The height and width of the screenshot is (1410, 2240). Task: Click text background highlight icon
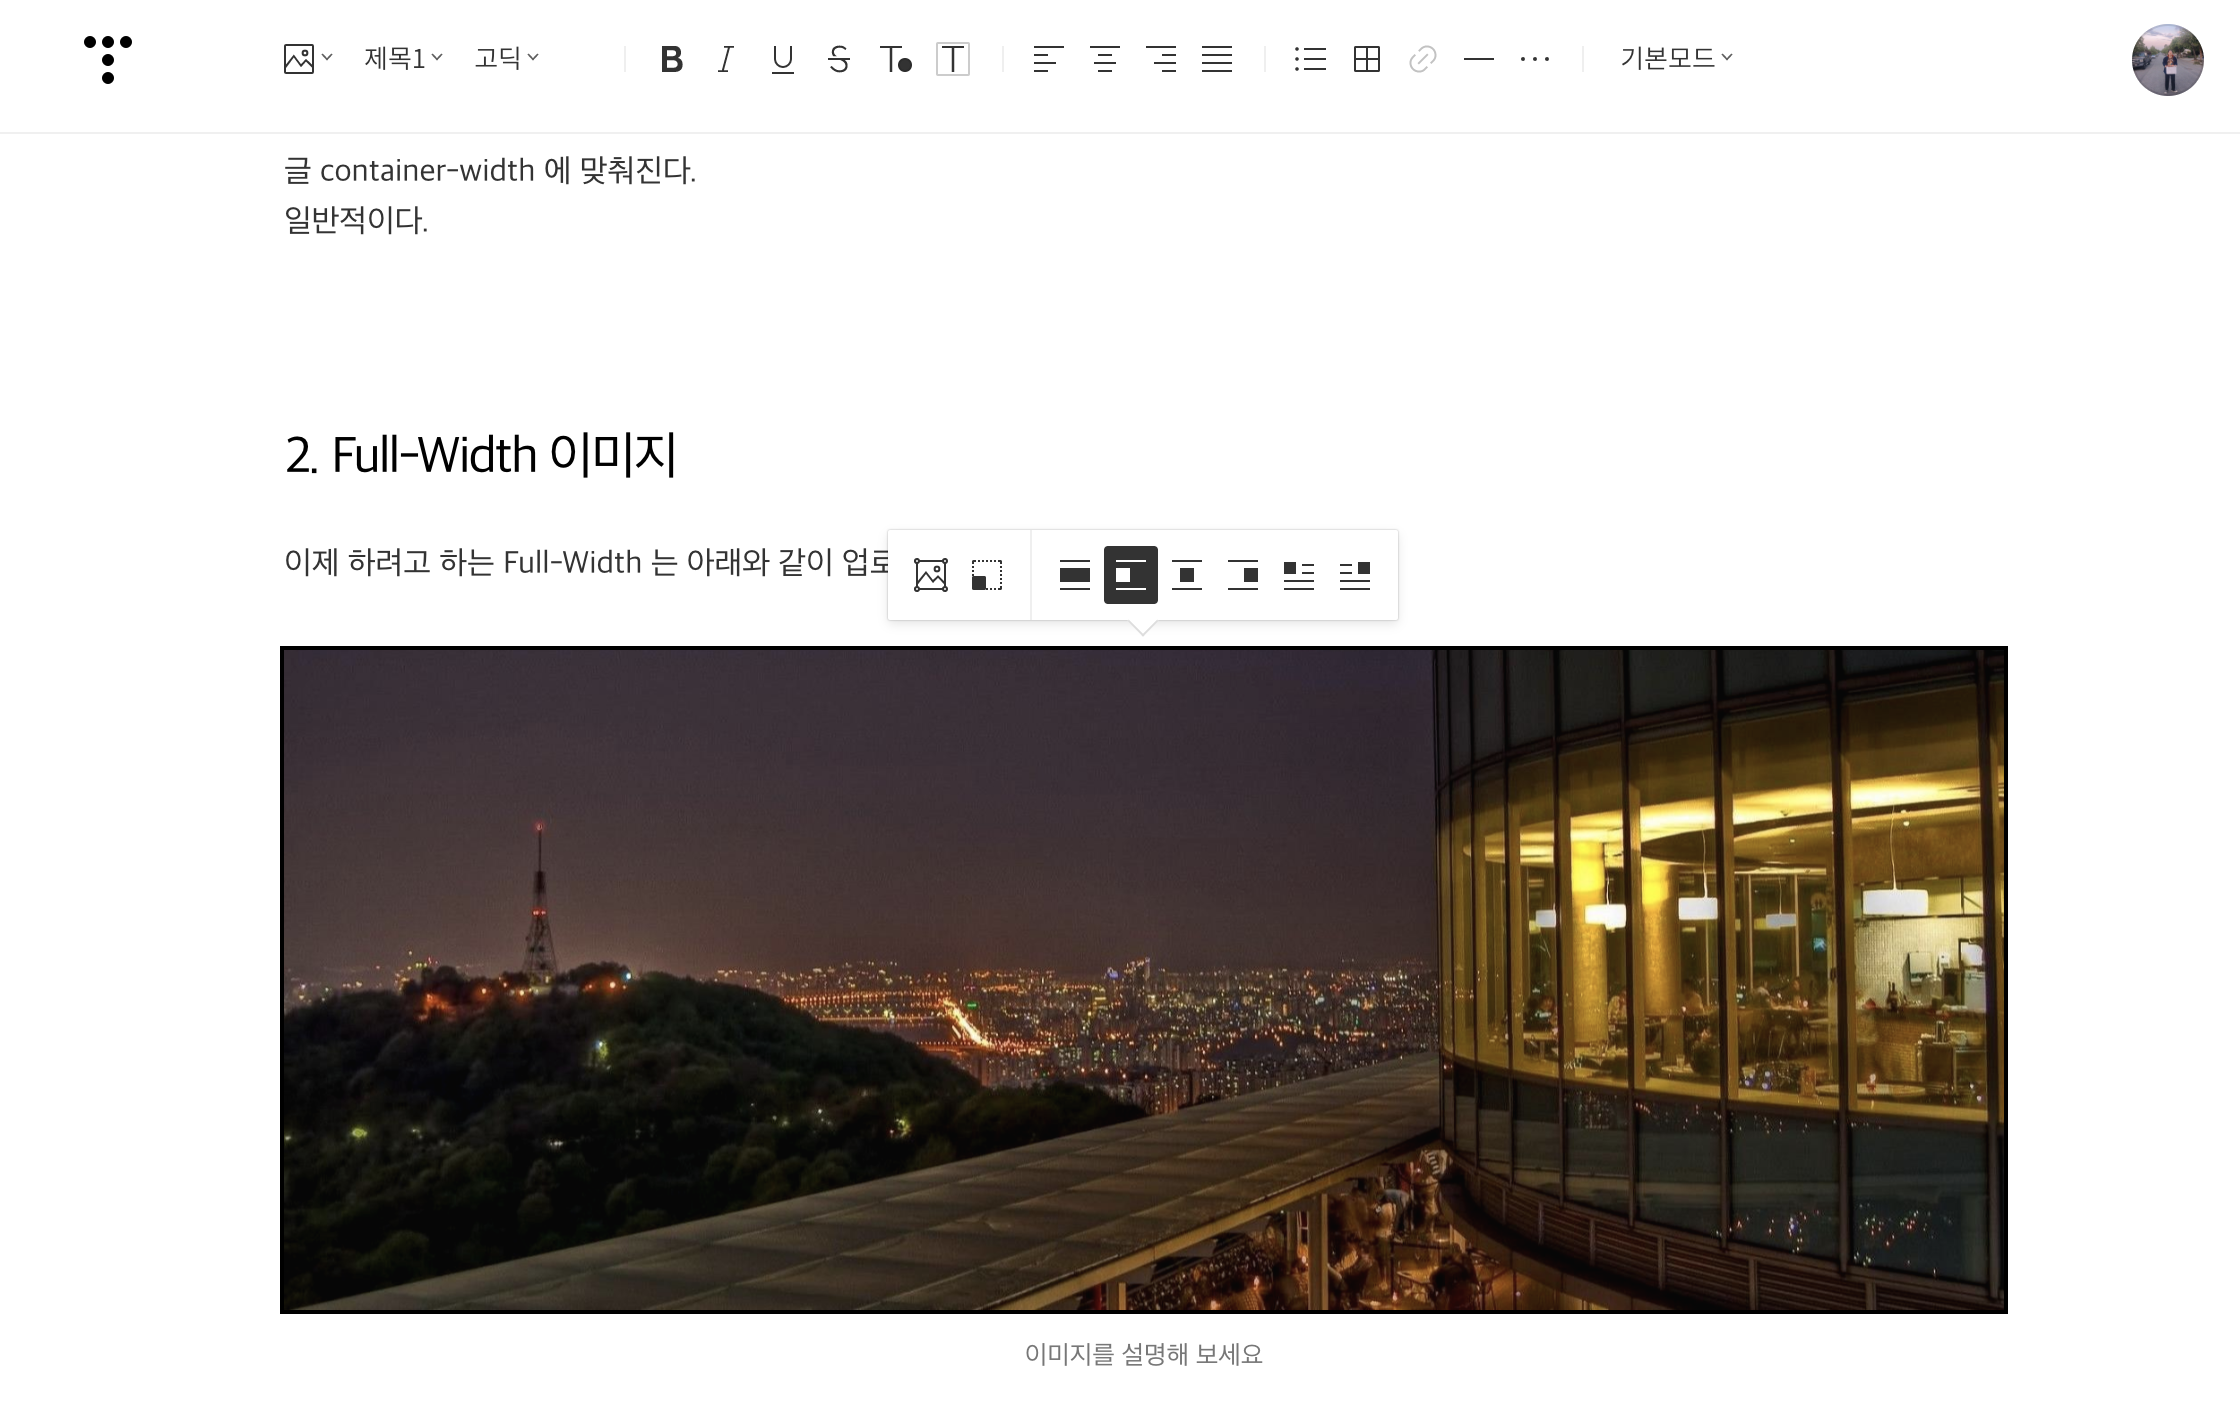[952, 60]
